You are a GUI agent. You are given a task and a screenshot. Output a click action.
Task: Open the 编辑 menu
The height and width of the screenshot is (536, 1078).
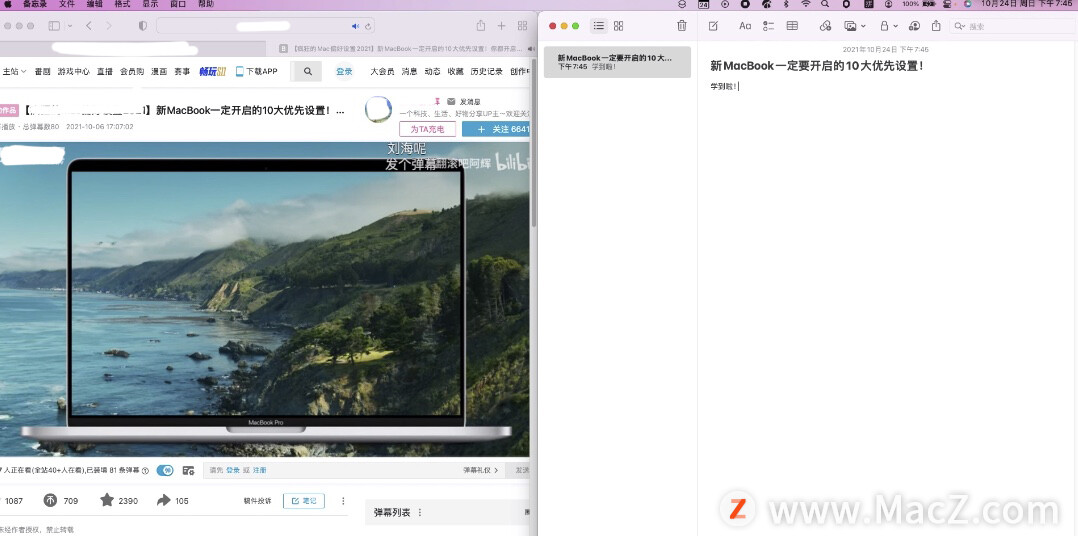click(x=94, y=4)
